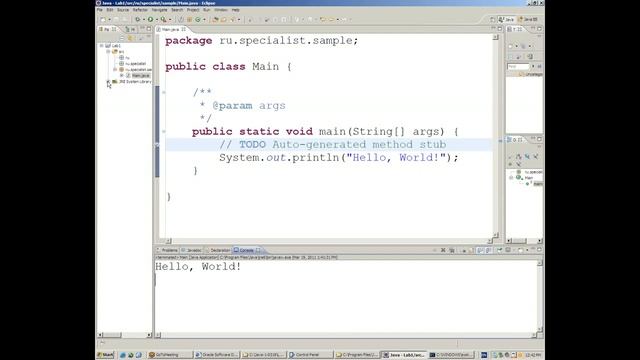
Task: Select the Hierarchy view tab
Action: pyautogui.click(x=131, y=29)
